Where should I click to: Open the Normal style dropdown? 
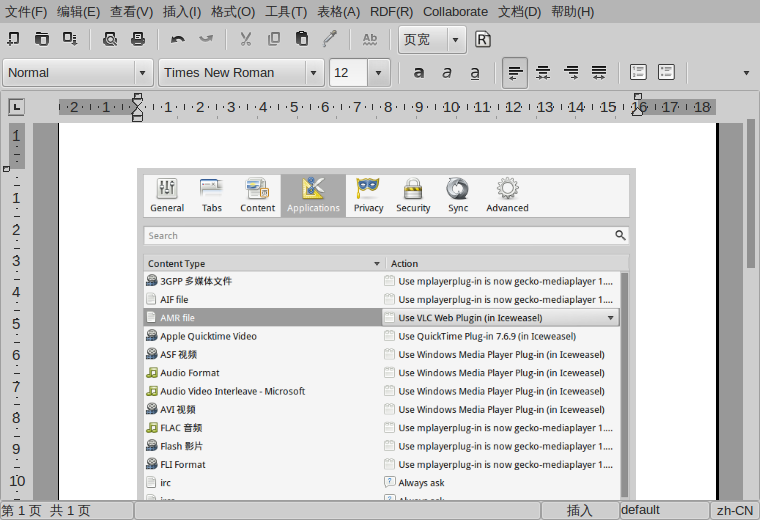tap(142, 73)
